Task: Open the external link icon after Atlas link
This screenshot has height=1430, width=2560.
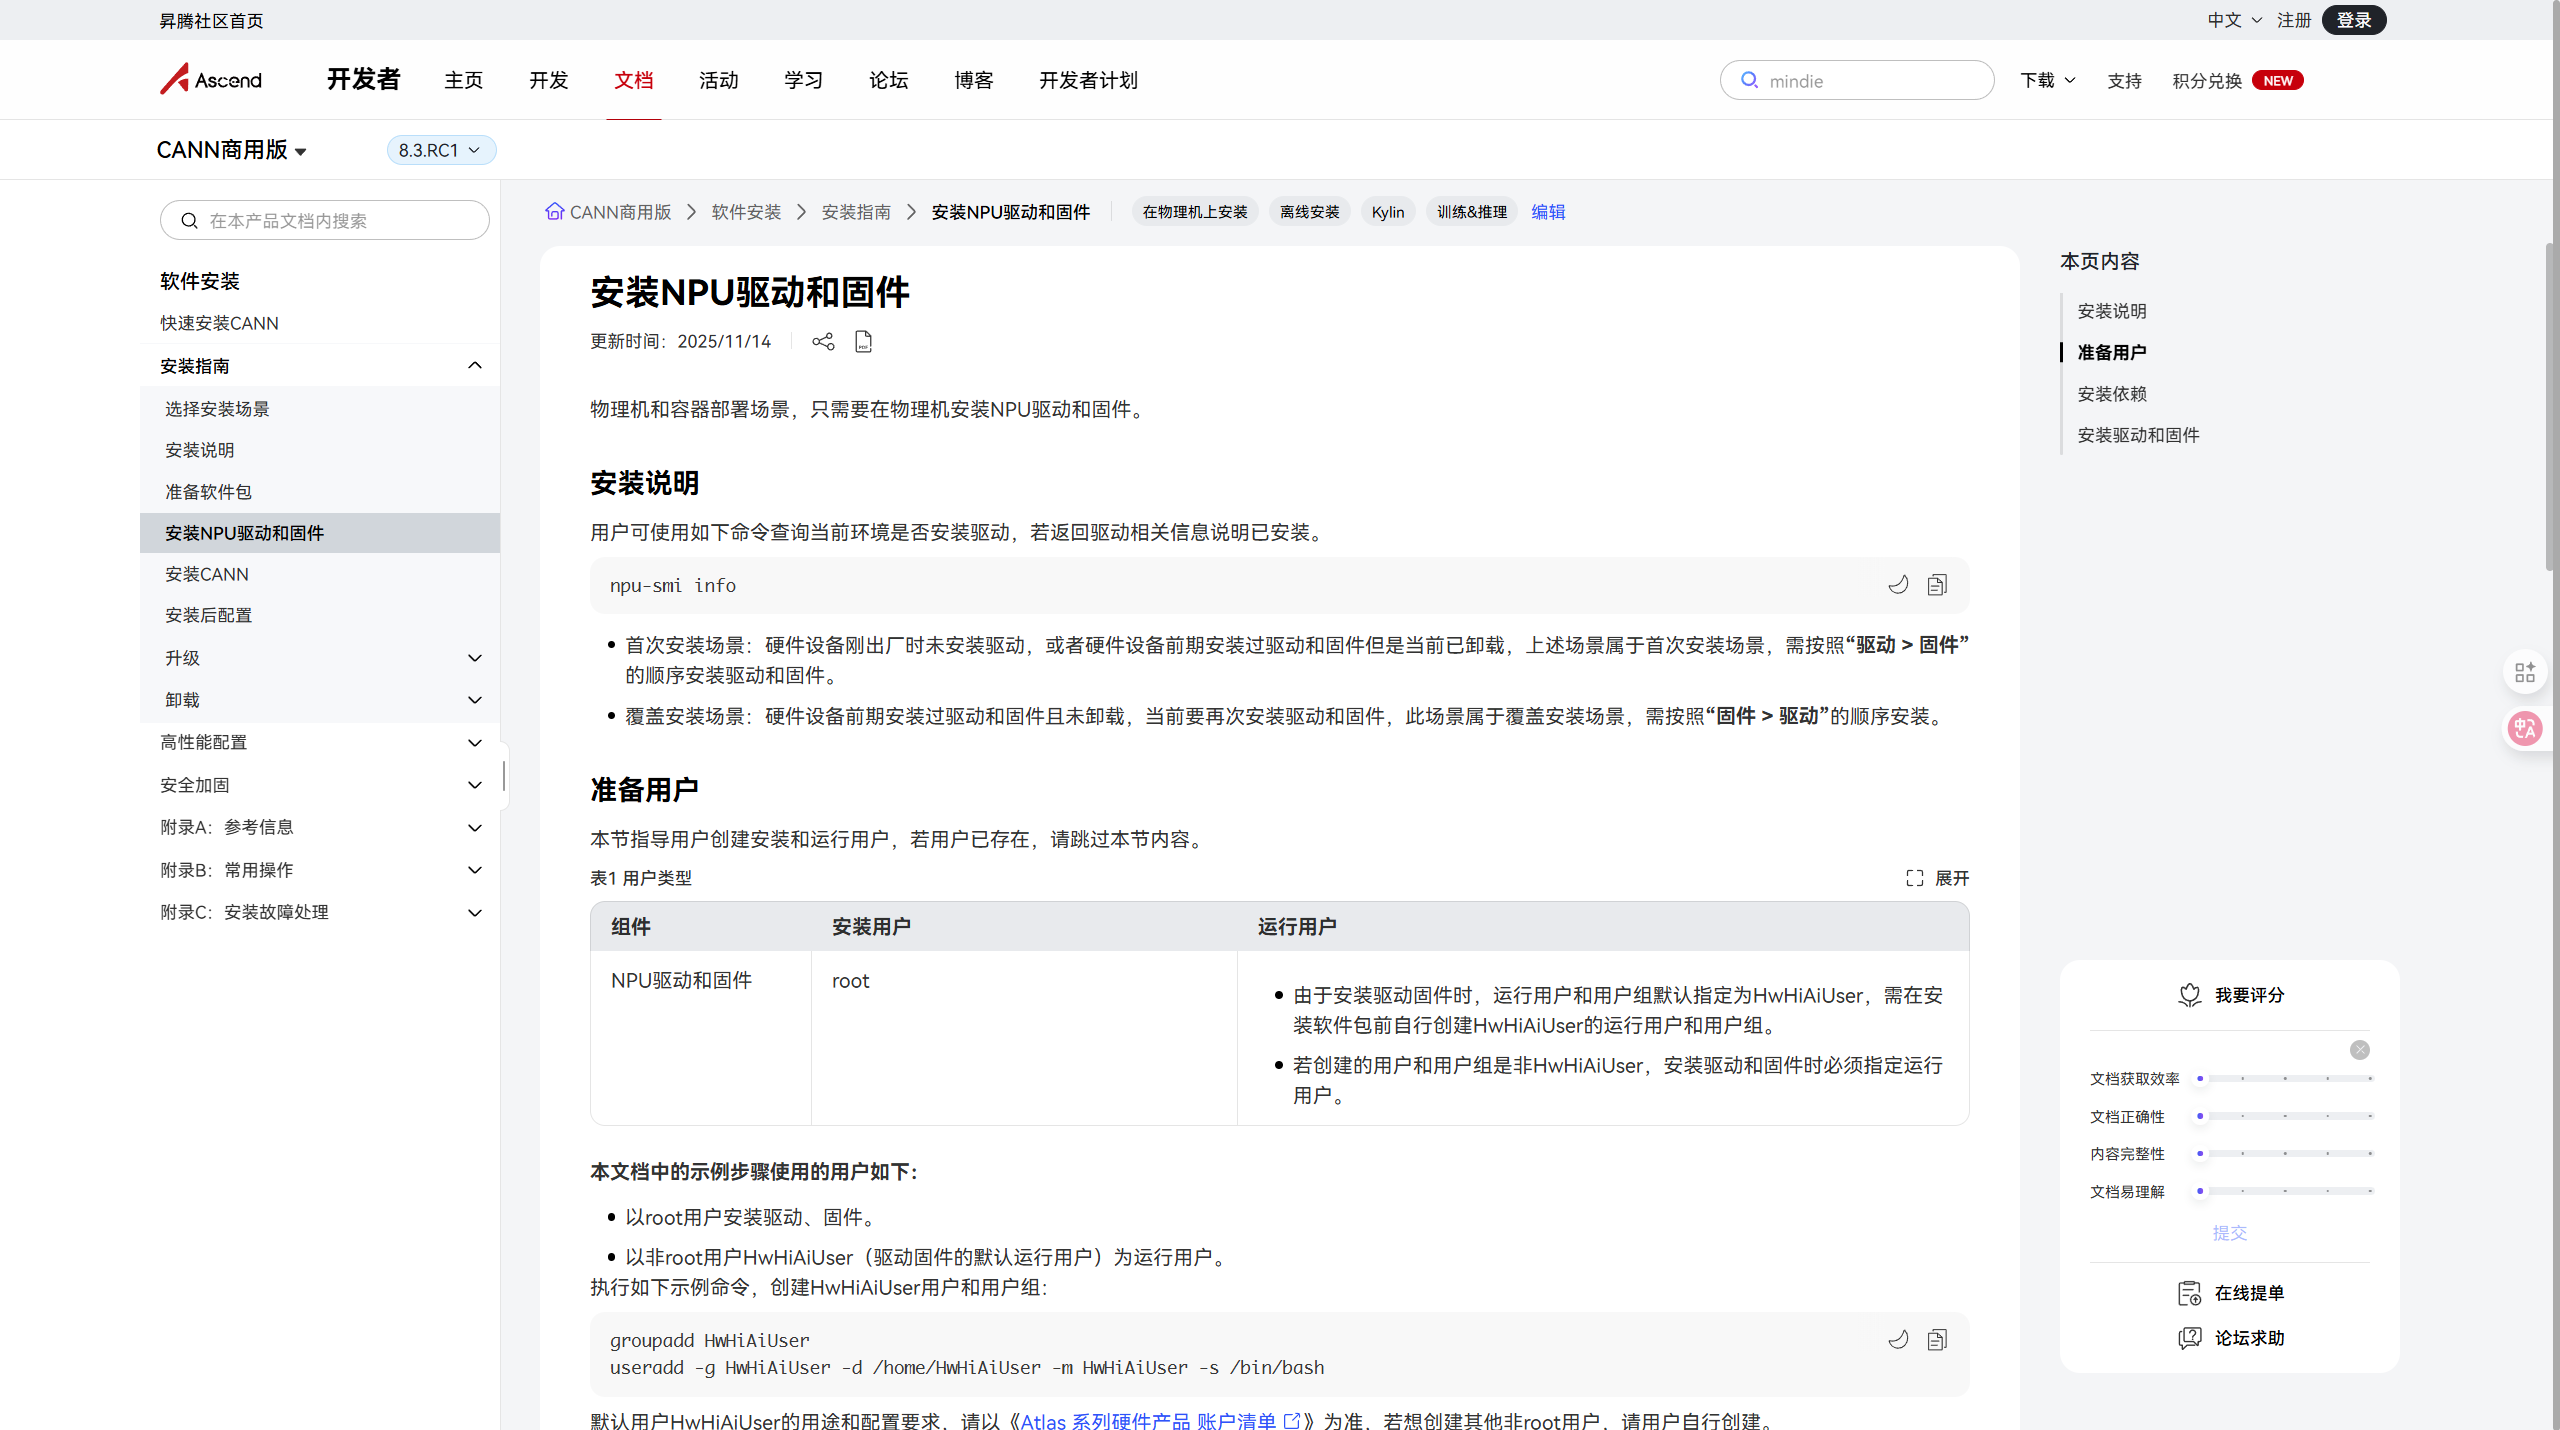Action: [1292, 1421]
